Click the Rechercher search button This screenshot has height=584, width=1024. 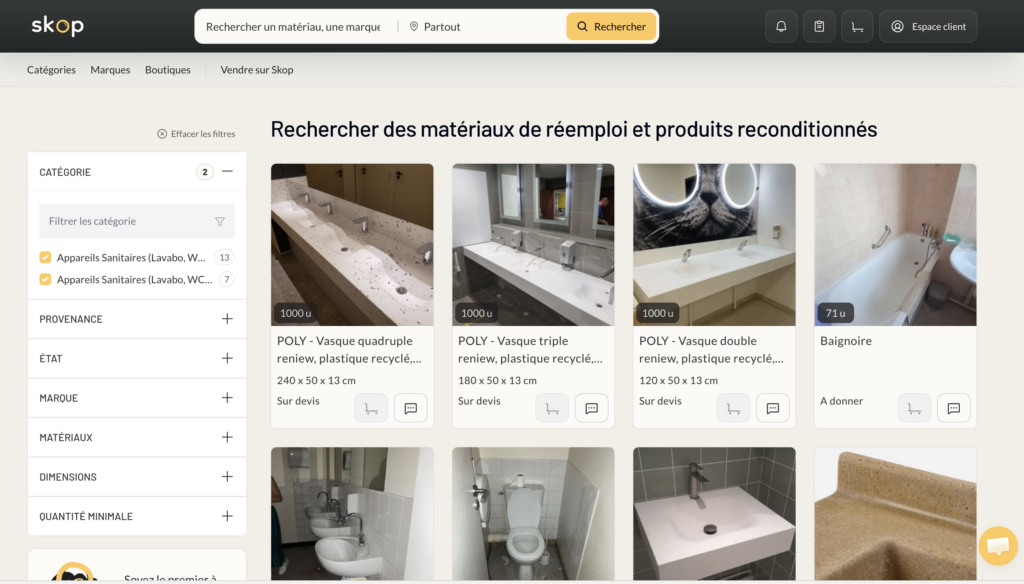tap(611, 27)
